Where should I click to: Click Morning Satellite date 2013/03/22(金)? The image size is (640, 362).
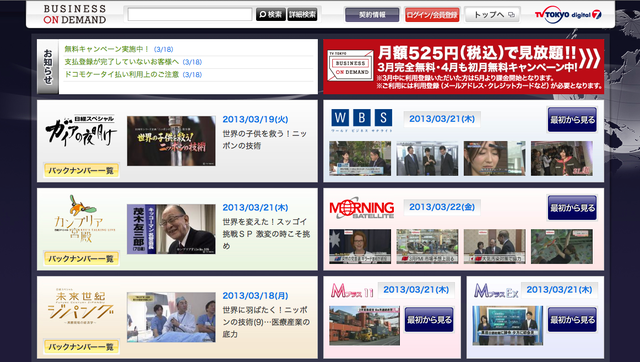[x=442, y=207]
